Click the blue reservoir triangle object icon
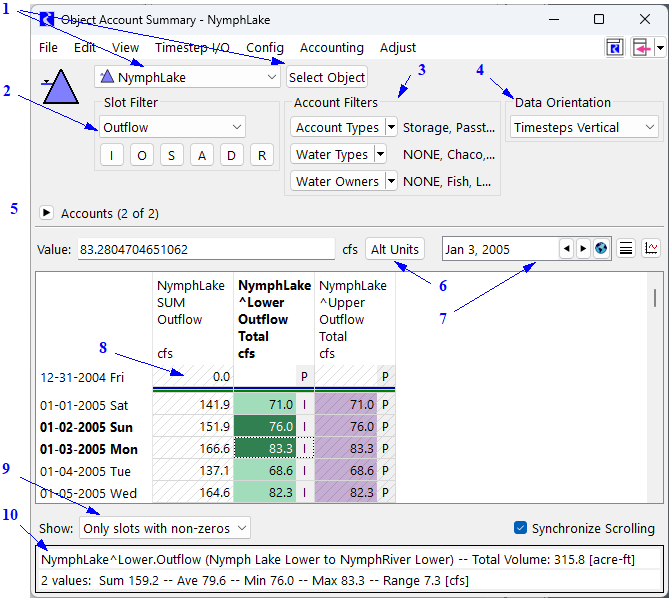The image size is (670, 600). [63, 87]
